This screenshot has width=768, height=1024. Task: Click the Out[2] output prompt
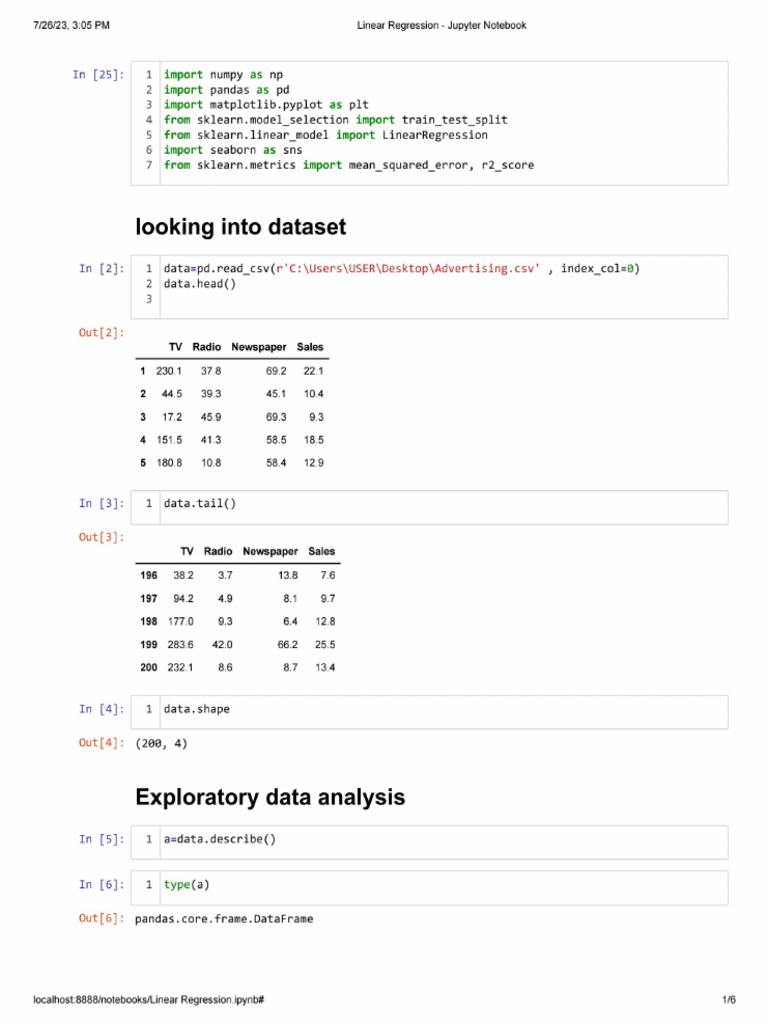[102, 332]
